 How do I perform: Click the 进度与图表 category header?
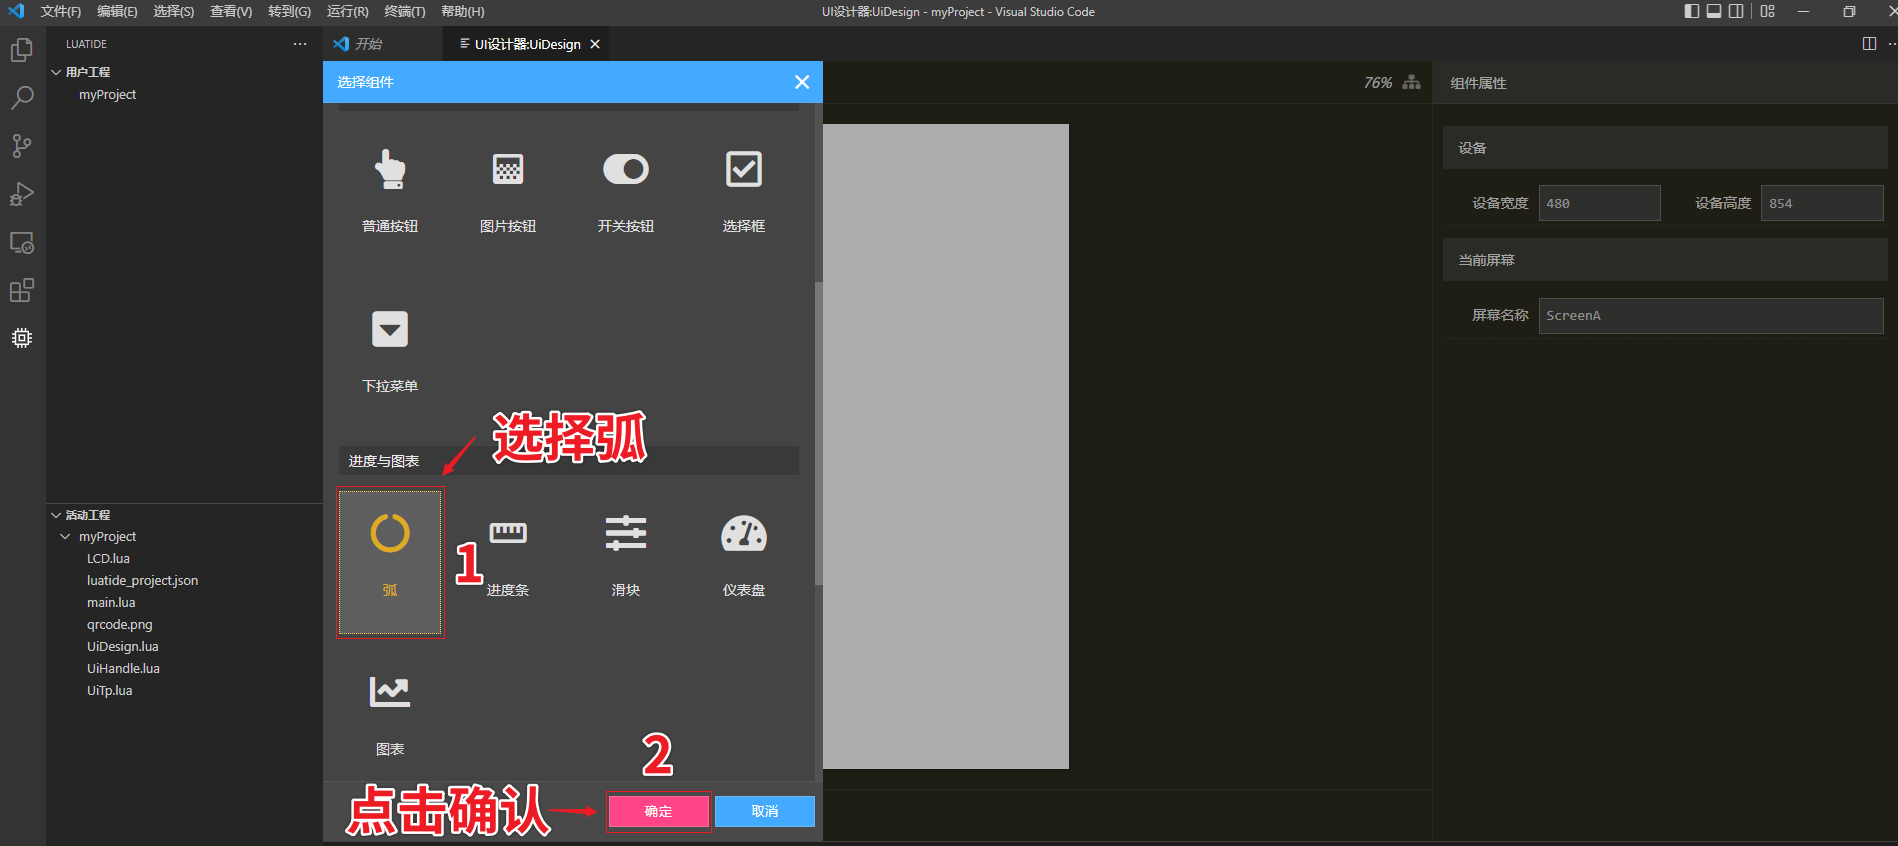click(x=568, y=461)
